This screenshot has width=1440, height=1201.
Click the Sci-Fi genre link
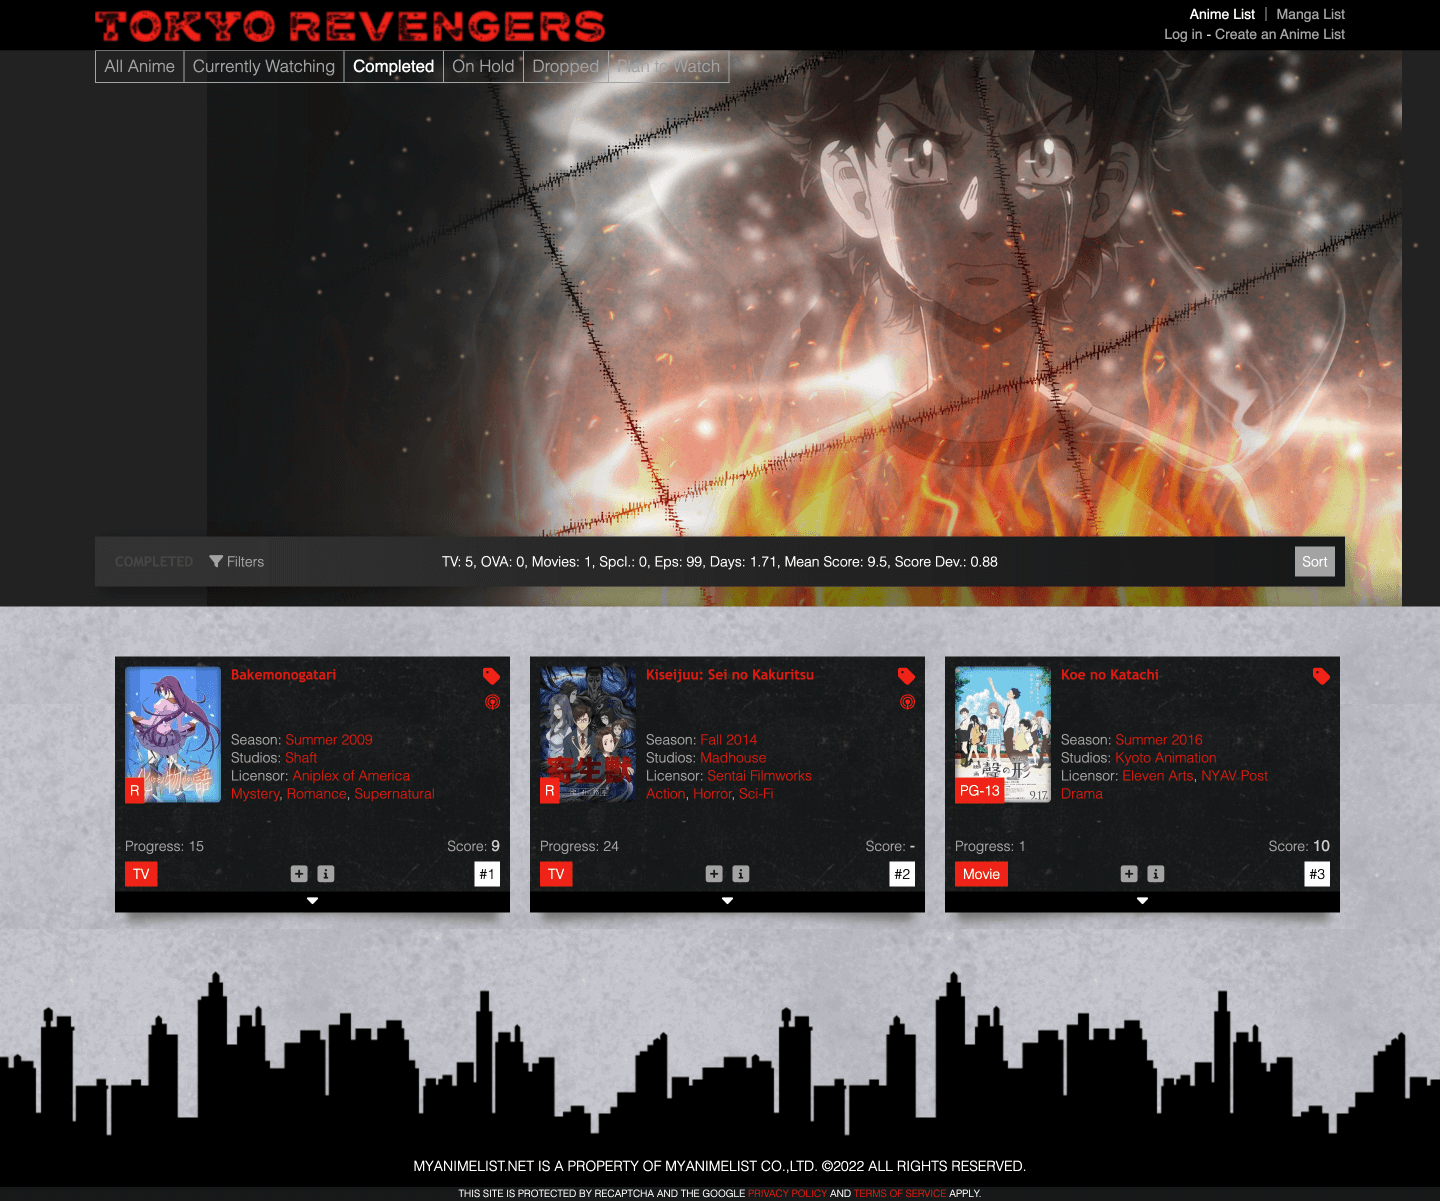(756, 794)
